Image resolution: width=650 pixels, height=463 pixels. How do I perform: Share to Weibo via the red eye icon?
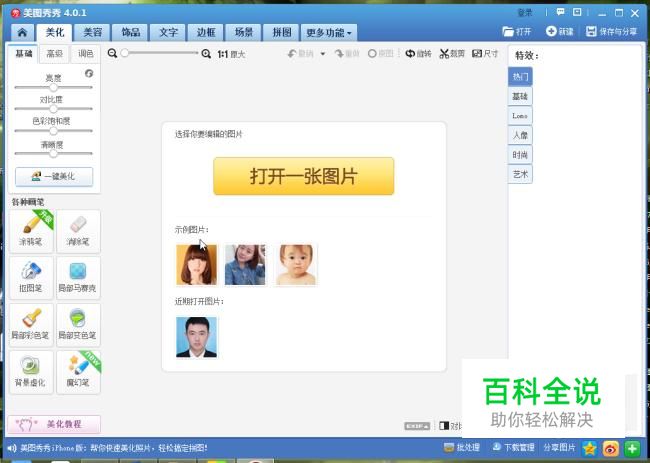[x=611, y=448]
